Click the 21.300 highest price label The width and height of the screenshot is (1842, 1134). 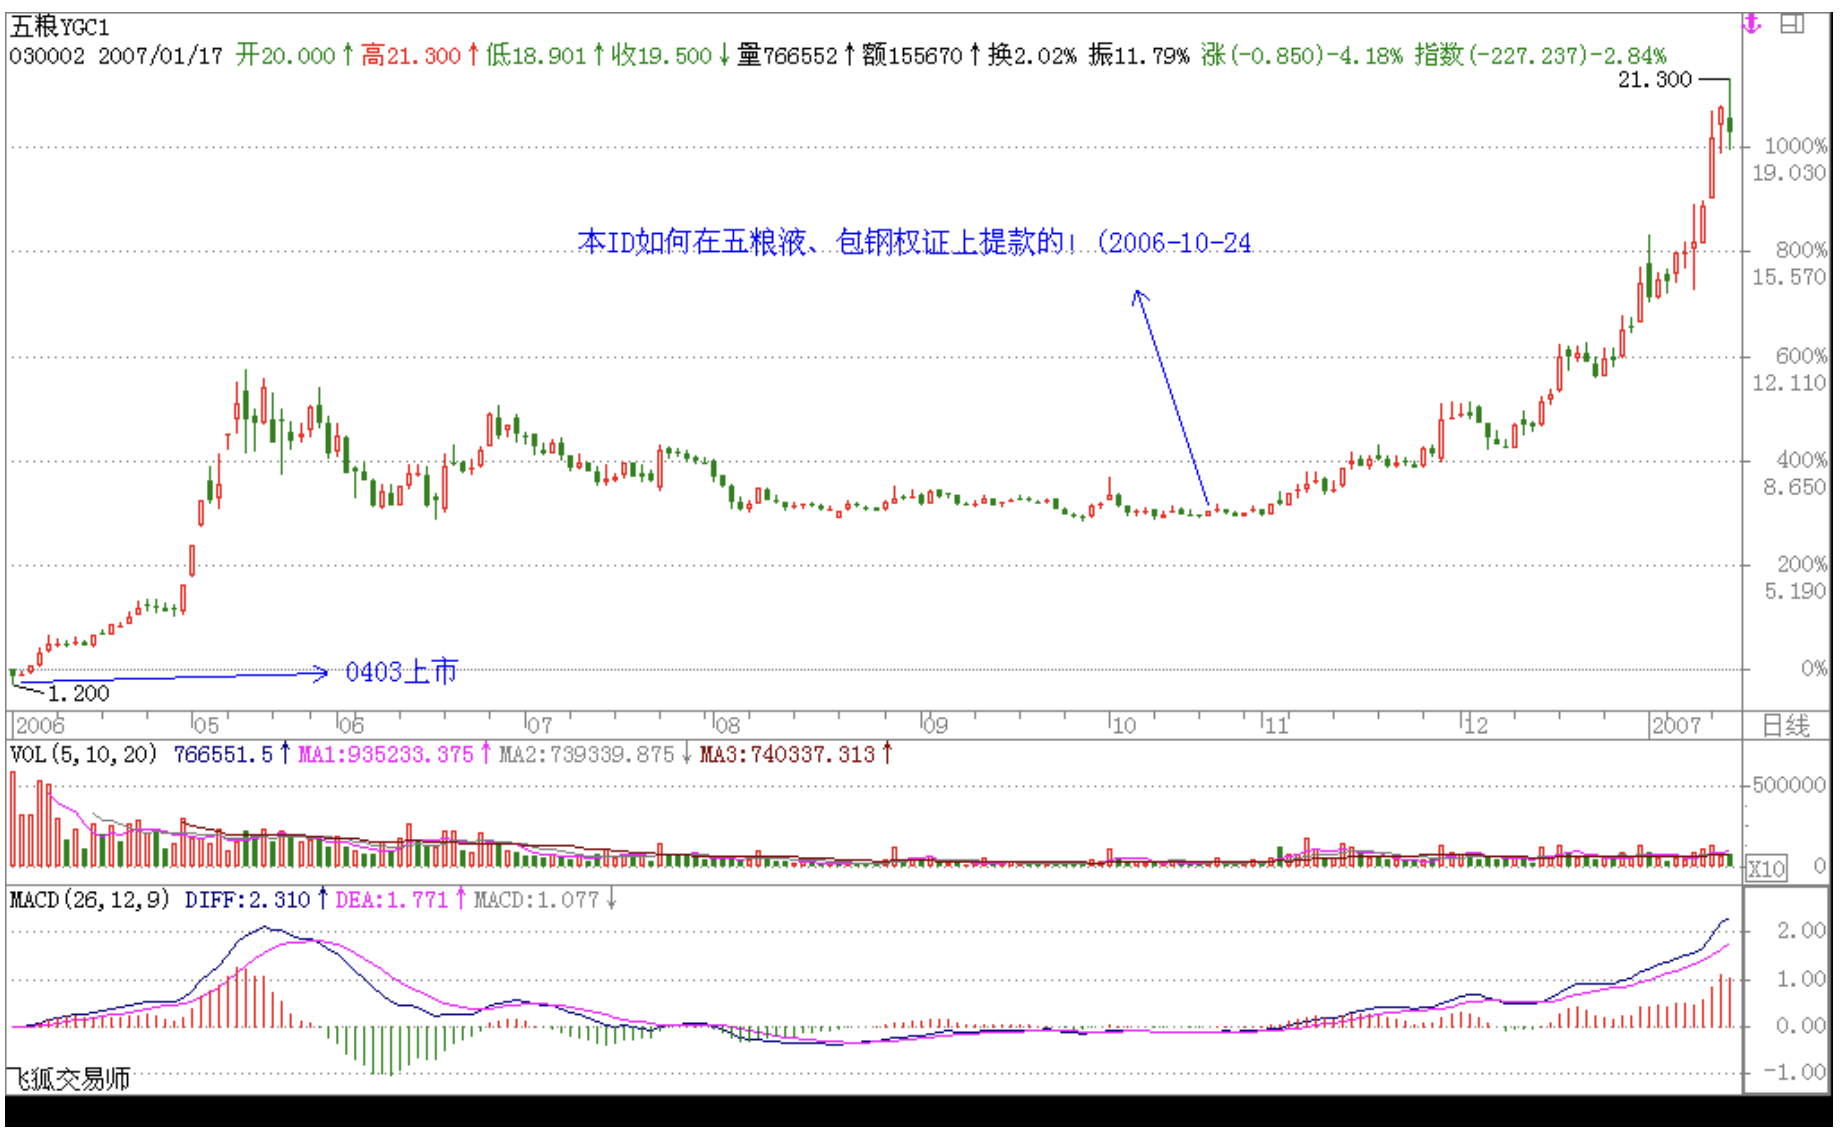pos(1654,80)
